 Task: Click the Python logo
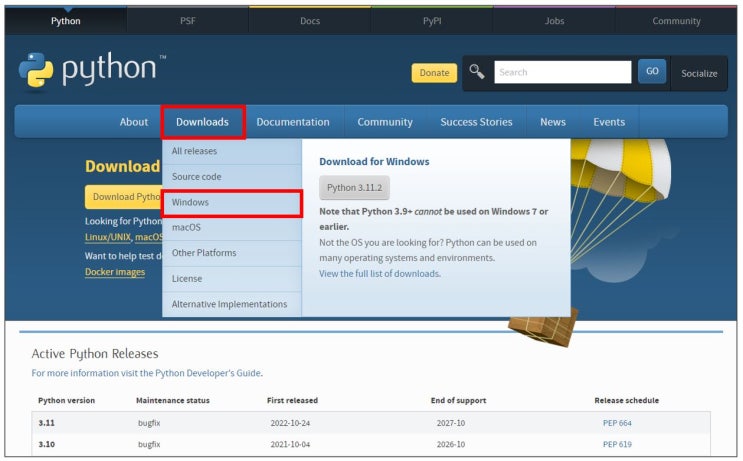point(92,70)
